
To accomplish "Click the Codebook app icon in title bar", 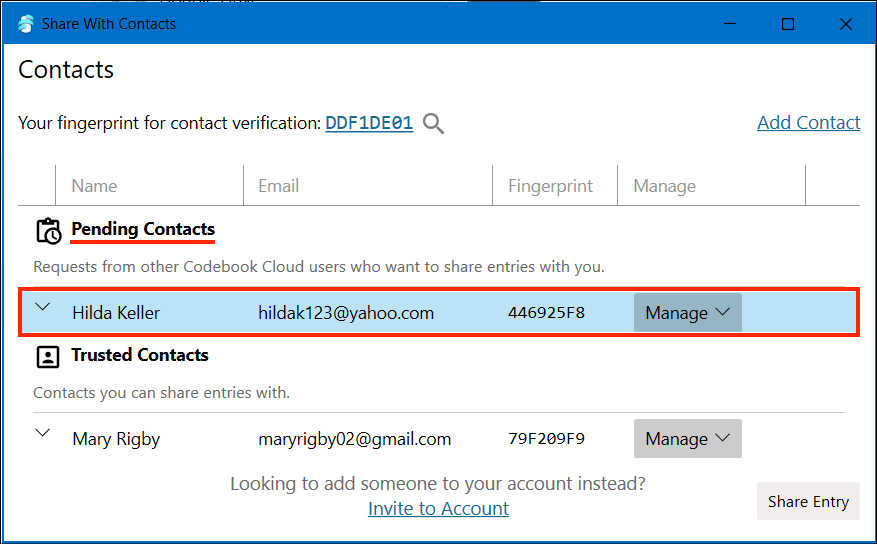I will (26, 24).
